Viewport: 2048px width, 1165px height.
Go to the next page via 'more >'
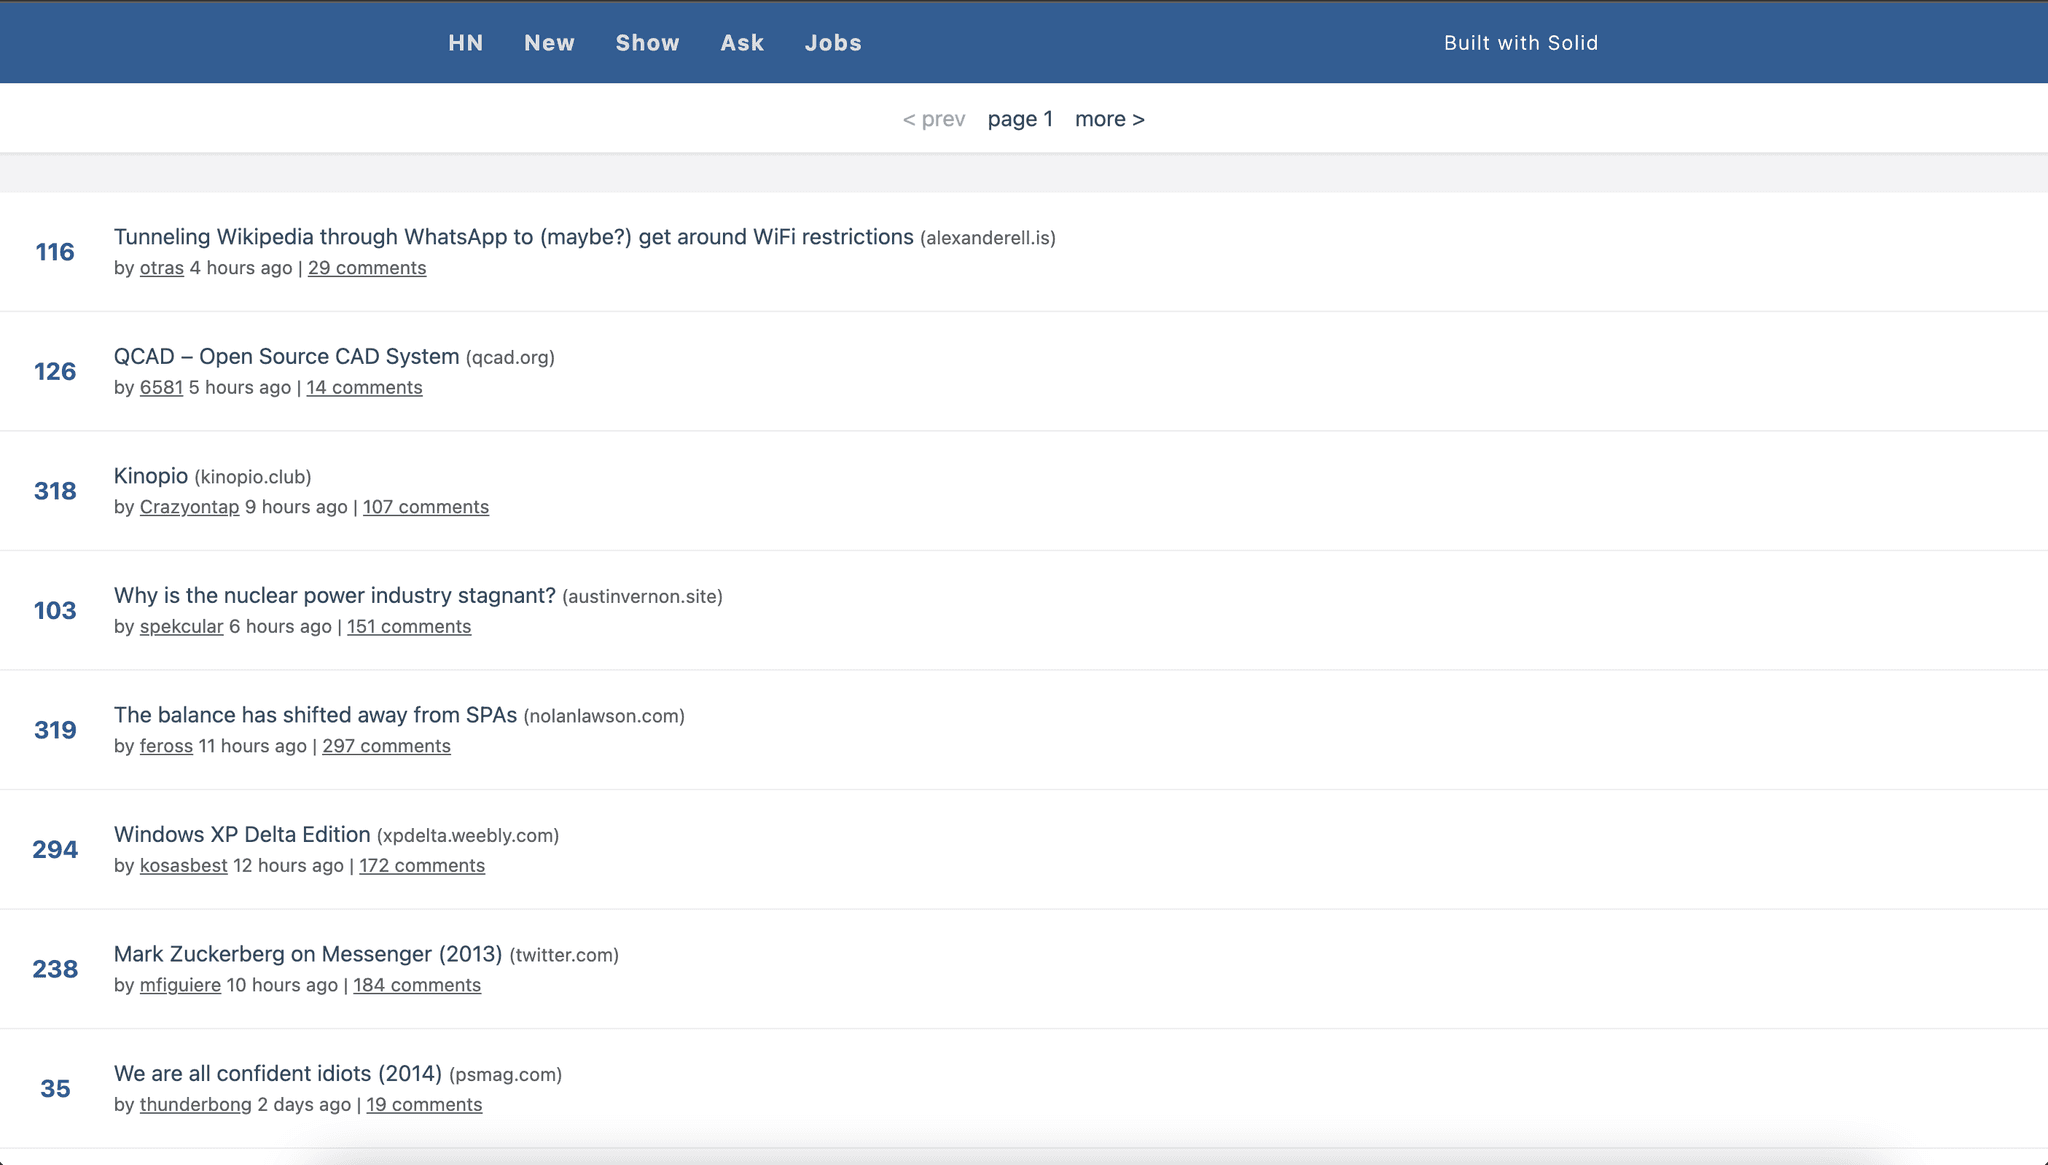click(1109, 118)
